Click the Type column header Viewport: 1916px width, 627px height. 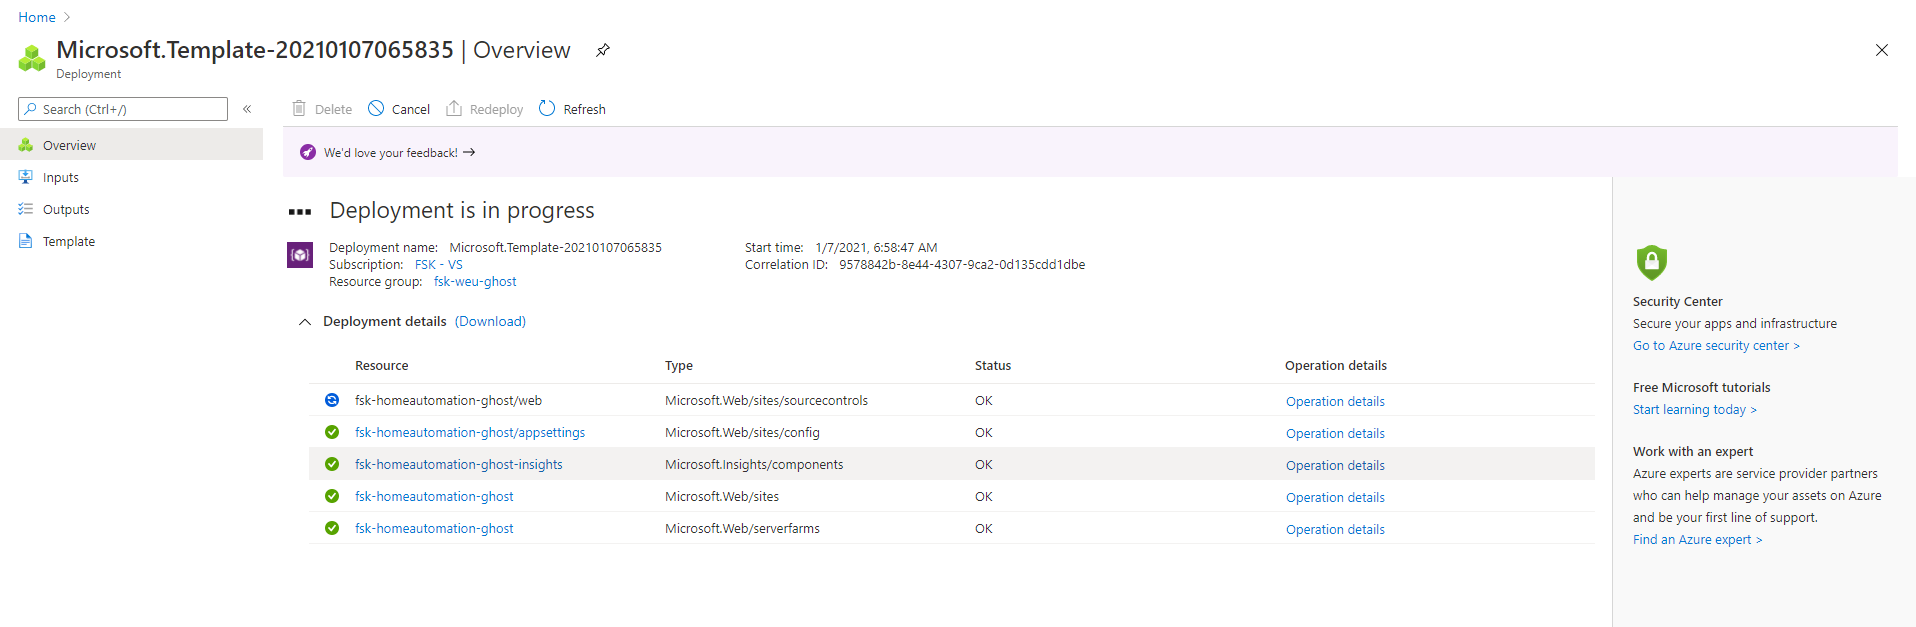(x=679, y=366)
